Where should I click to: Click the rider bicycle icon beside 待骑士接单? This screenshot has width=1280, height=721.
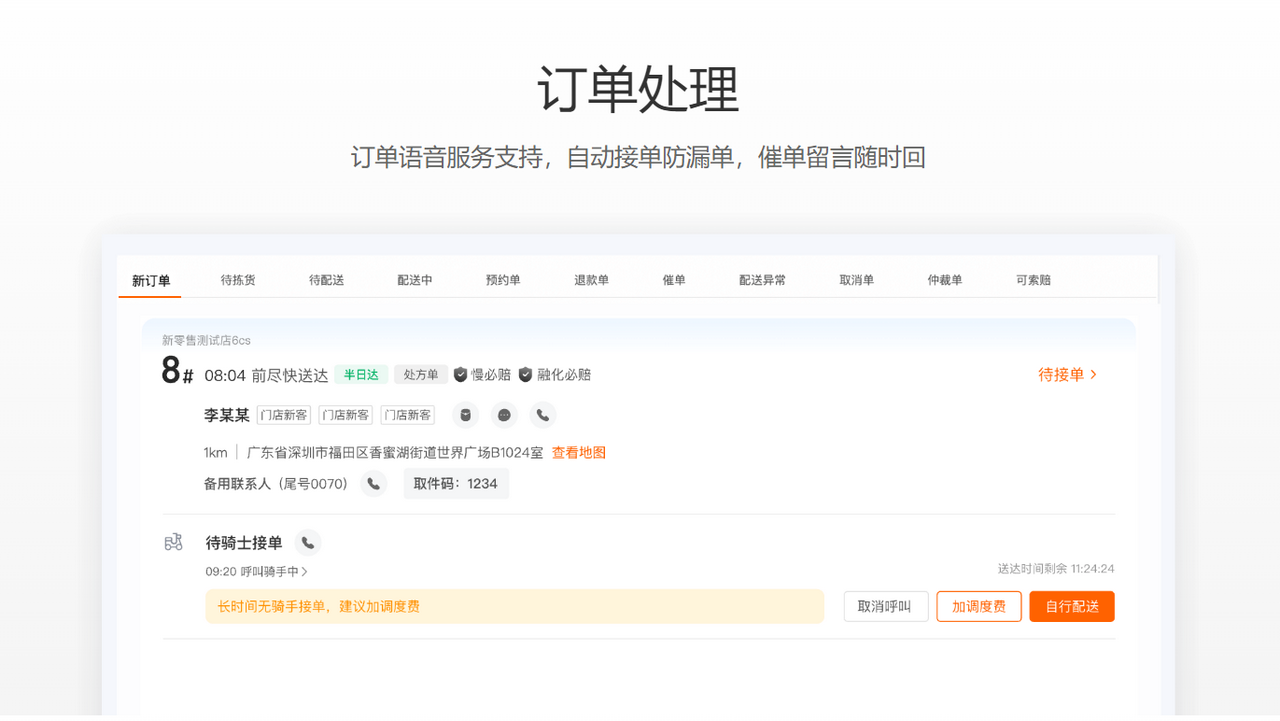tap(173, 541)
